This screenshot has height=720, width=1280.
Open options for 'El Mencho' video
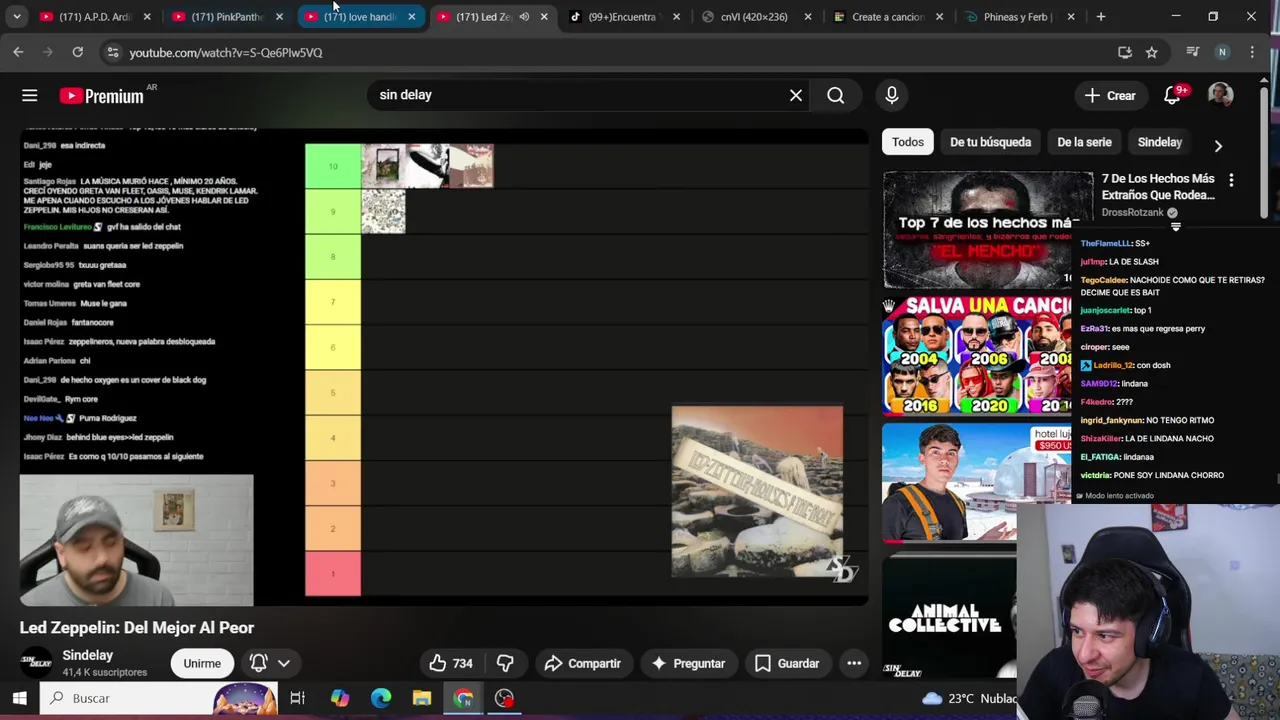1231,180
